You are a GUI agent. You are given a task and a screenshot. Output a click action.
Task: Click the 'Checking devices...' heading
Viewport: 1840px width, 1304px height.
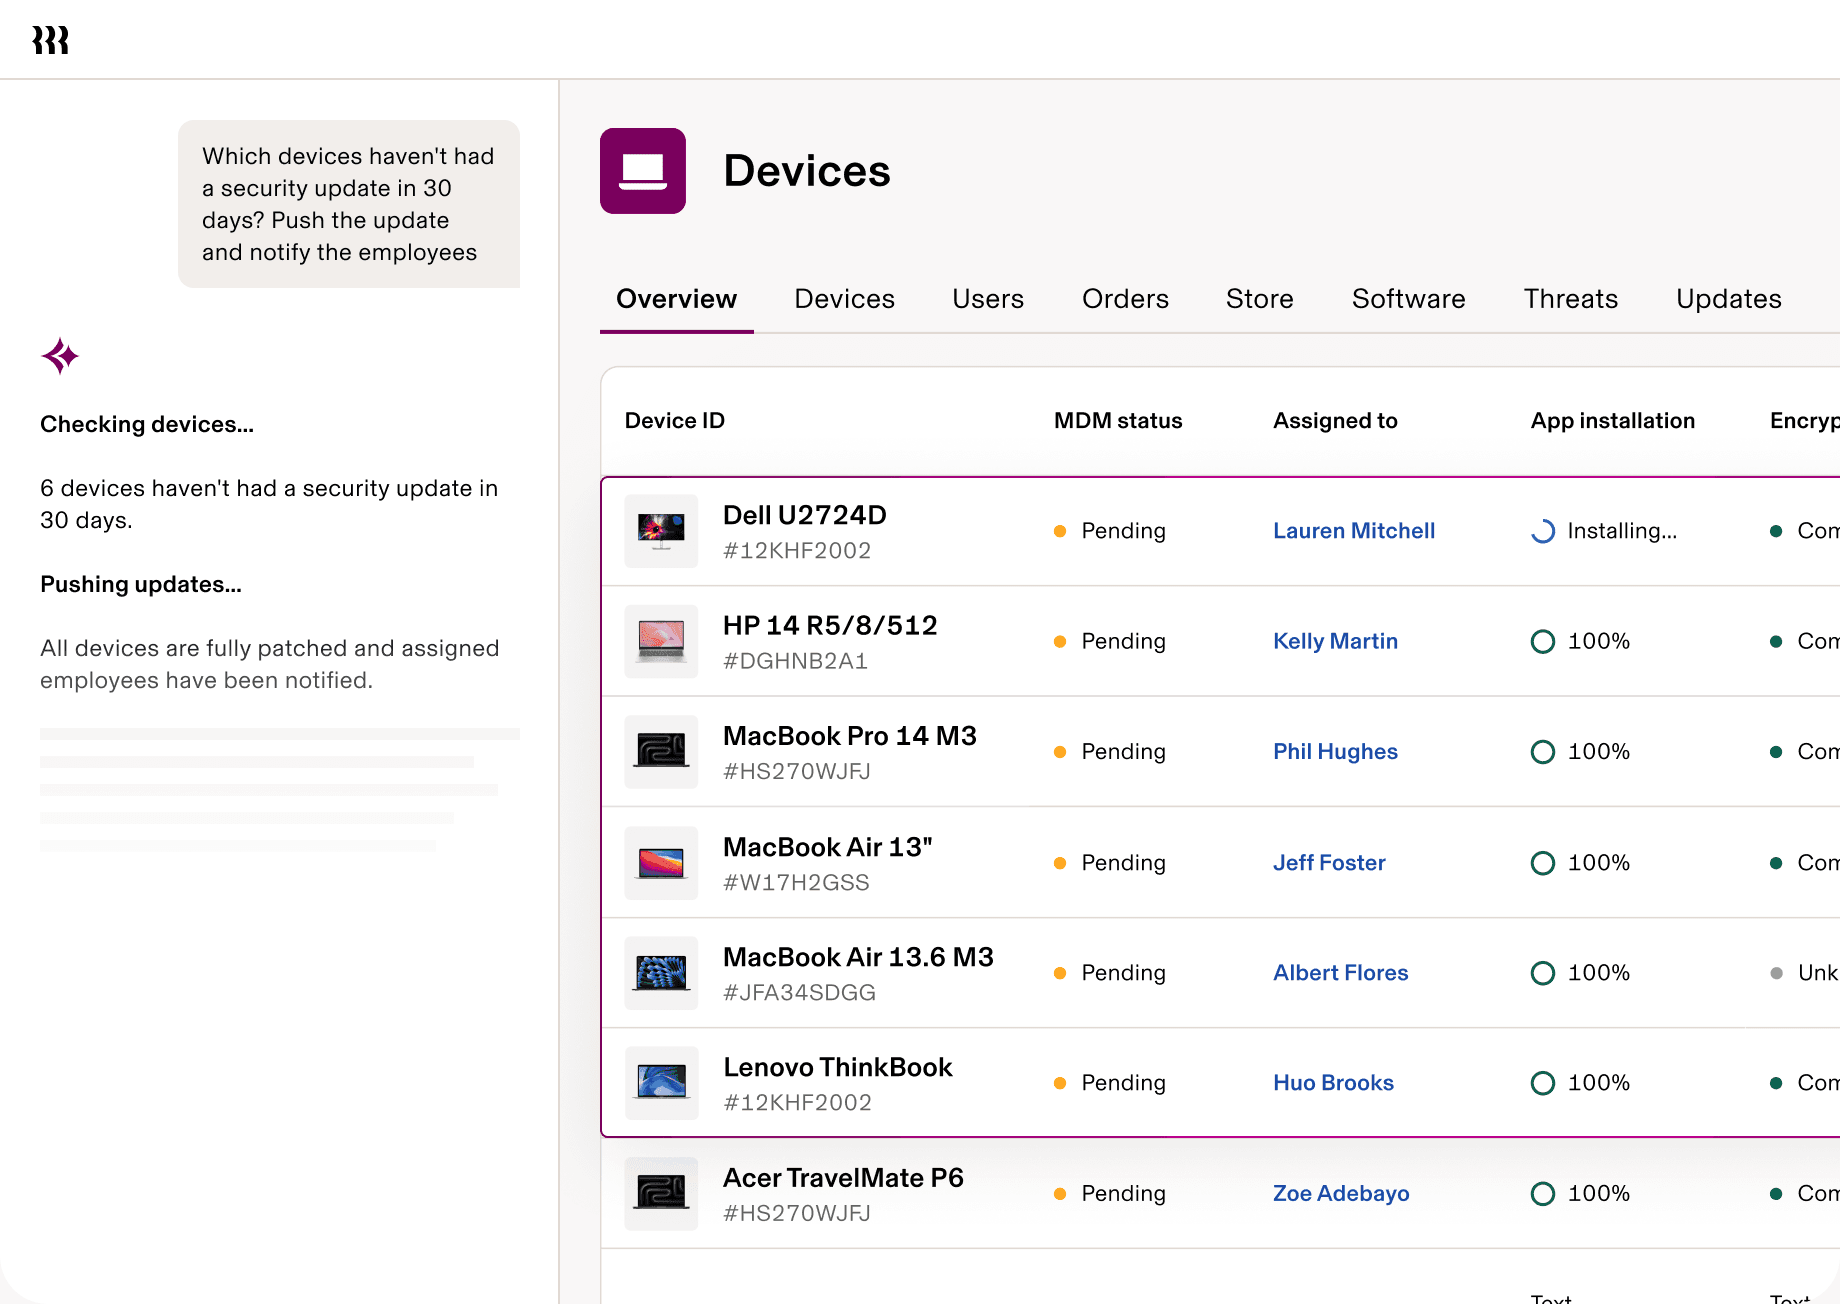pyautogui.click(x=147, y=425)
